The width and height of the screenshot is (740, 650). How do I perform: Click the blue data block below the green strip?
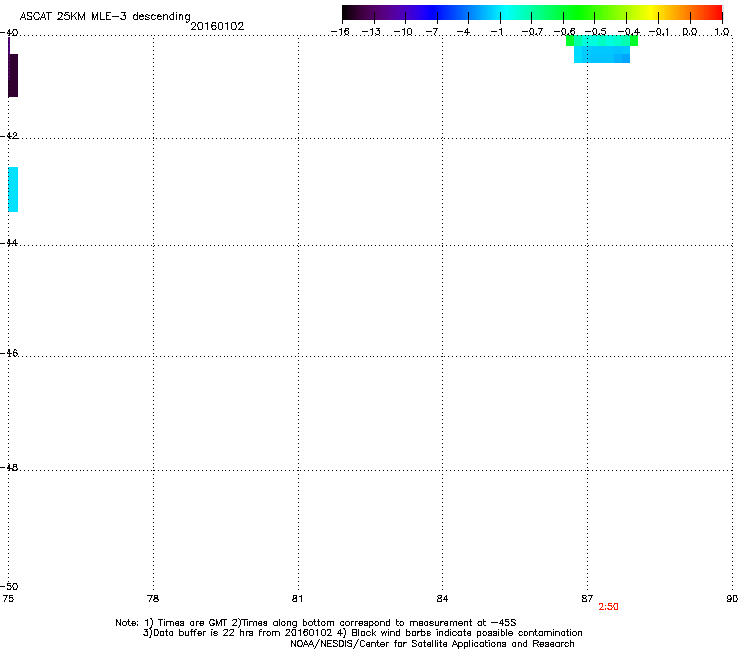click(602, 54)
